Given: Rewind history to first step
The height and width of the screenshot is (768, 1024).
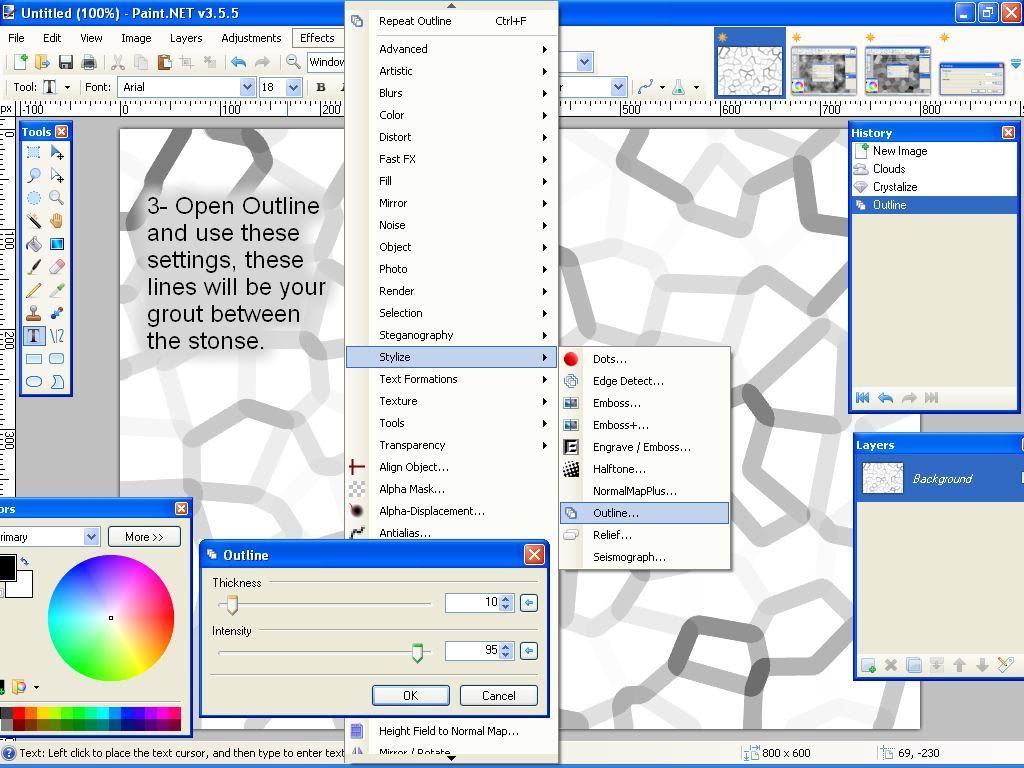Looking at the screenshot, I should 862,398.
